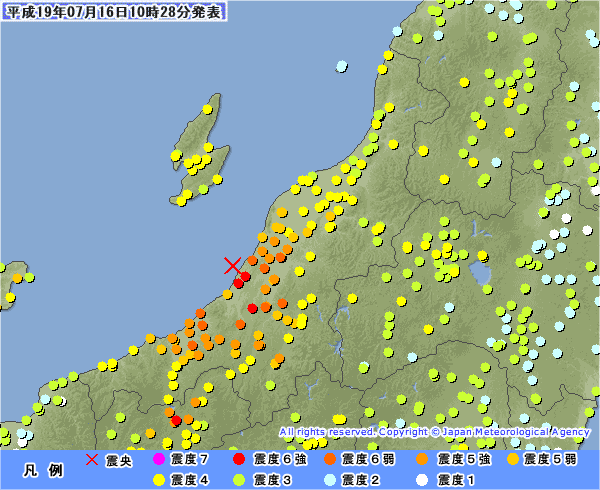The image size is (600, 490).
Task: Click the isolated red dot near the bottom of the map
Action: (x=176, y=421)
